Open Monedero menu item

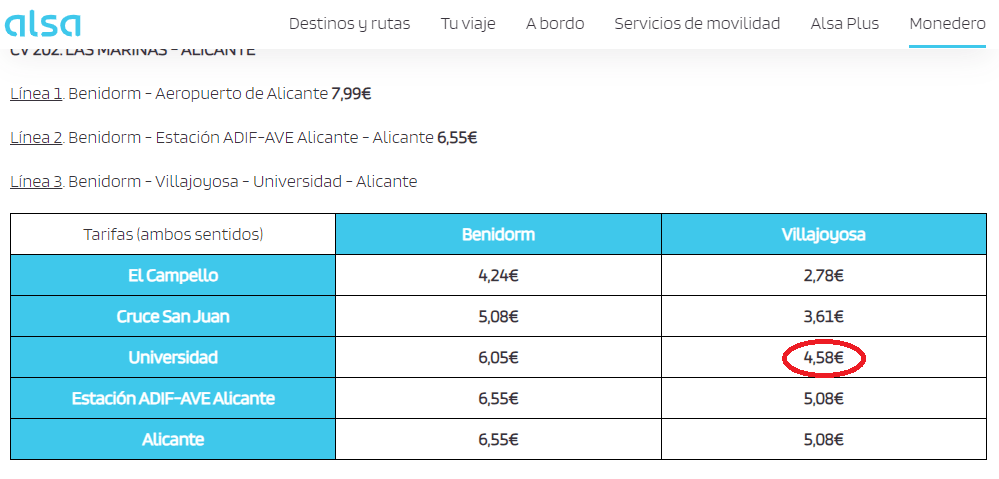click(947, 23)
